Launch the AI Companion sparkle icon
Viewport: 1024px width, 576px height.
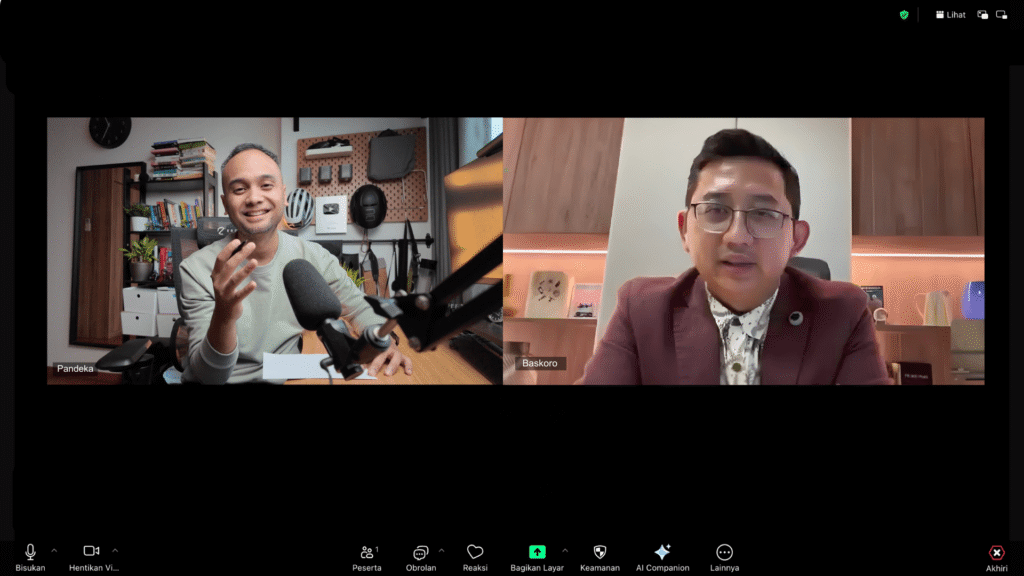click(x=662, y=553)
